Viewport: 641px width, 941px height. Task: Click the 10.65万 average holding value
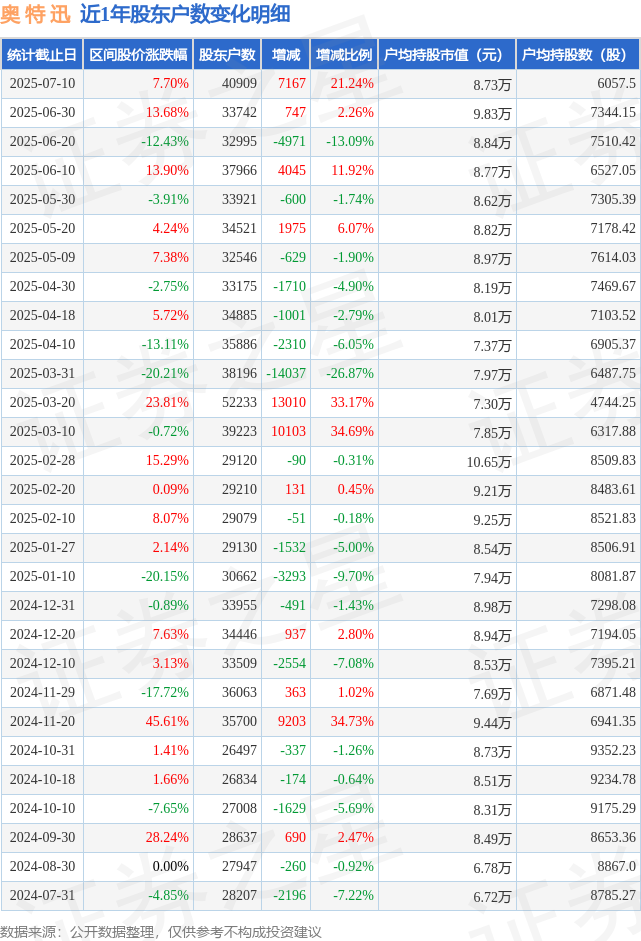tap(489, 461)
